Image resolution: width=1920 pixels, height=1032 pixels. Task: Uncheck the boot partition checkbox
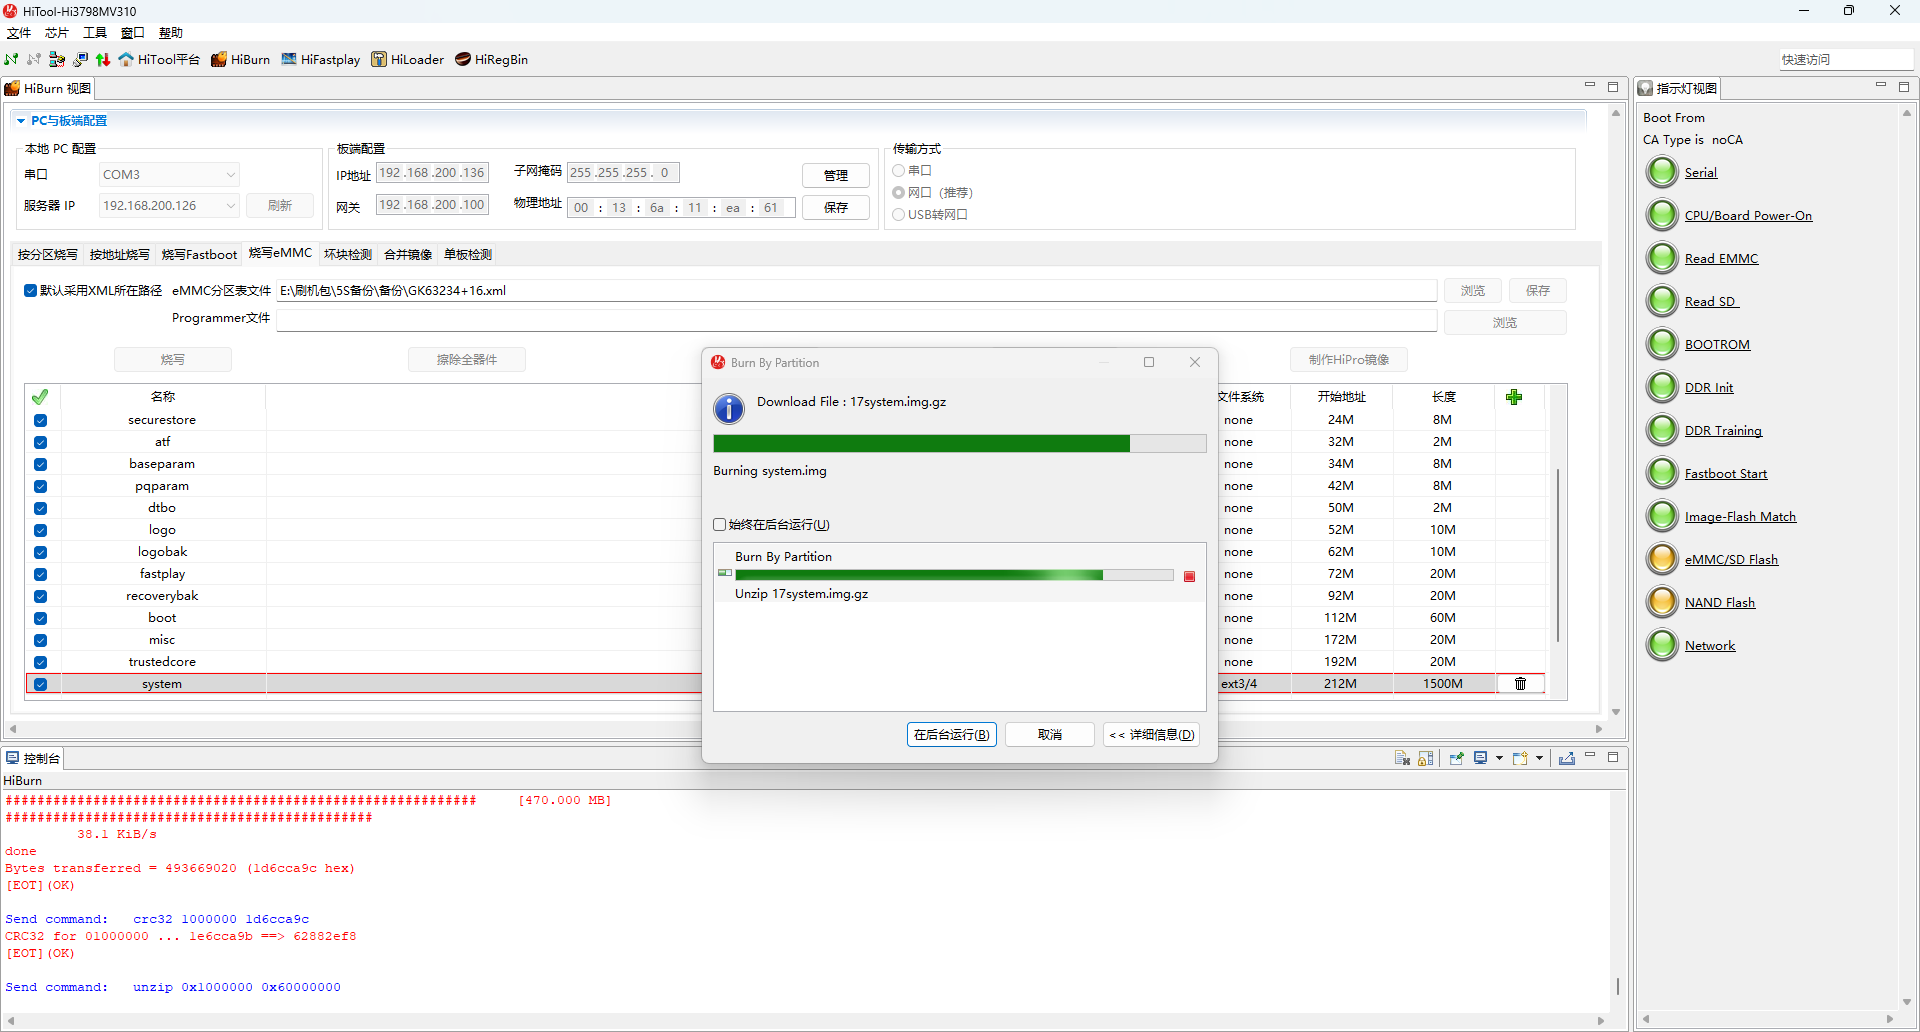(40, 618)
